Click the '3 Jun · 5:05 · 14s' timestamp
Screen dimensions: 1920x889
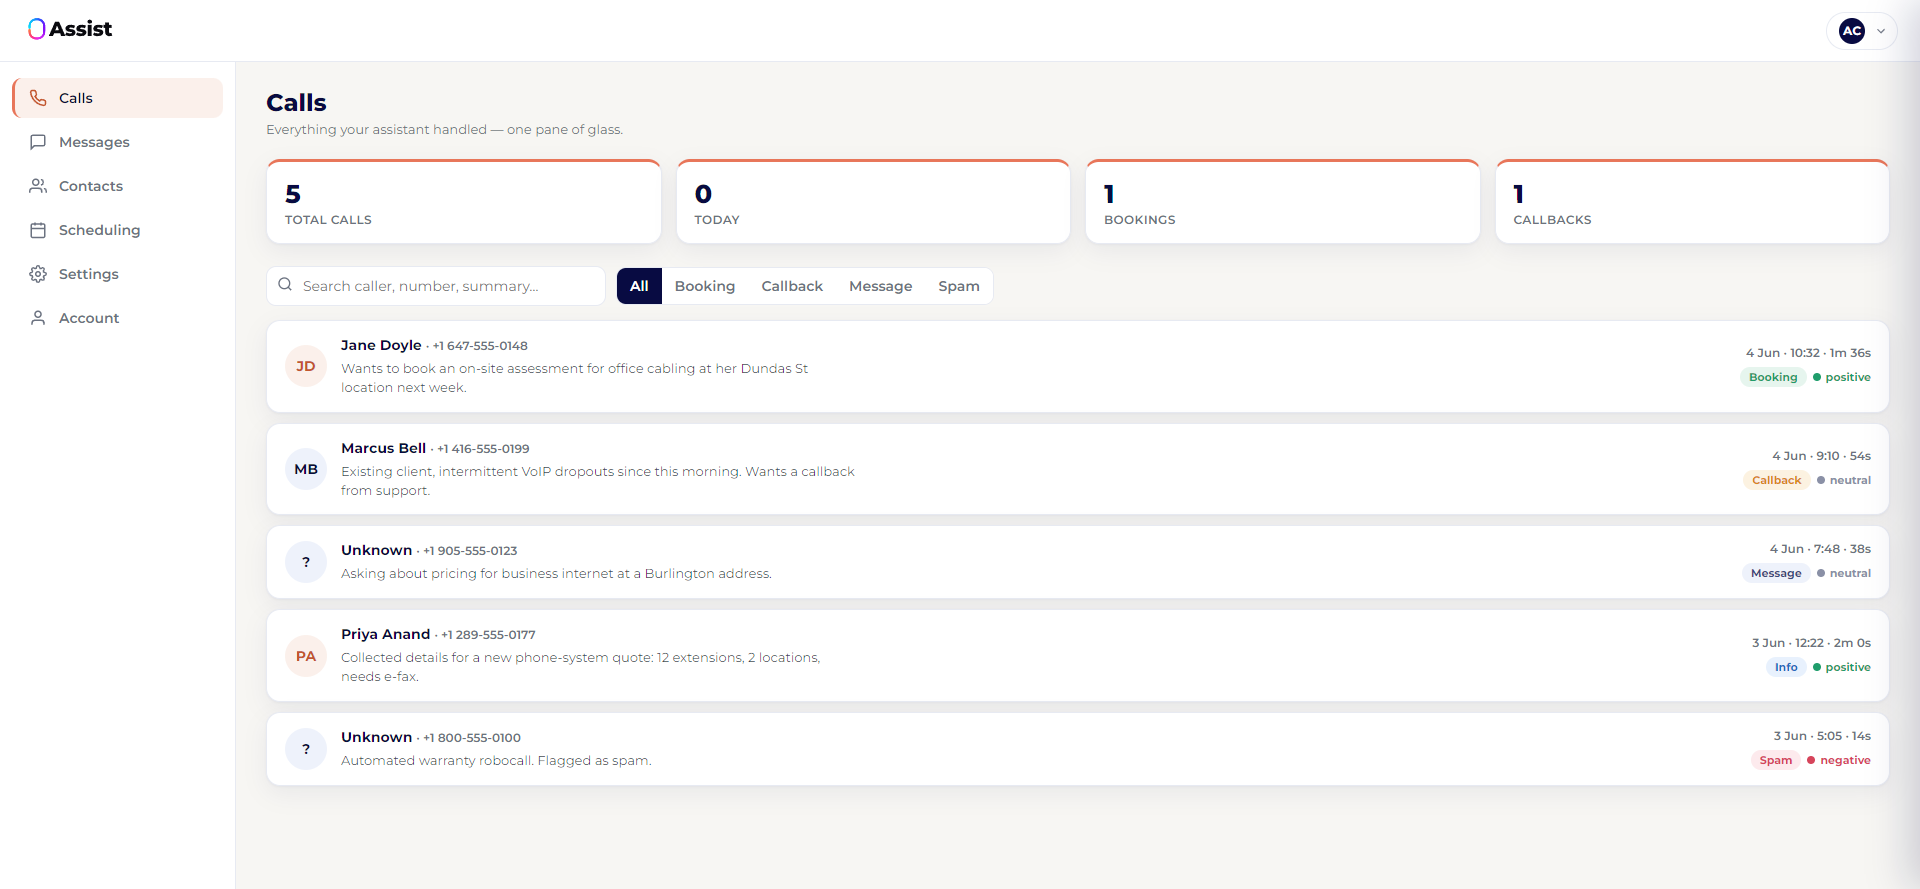point(1822,736)
